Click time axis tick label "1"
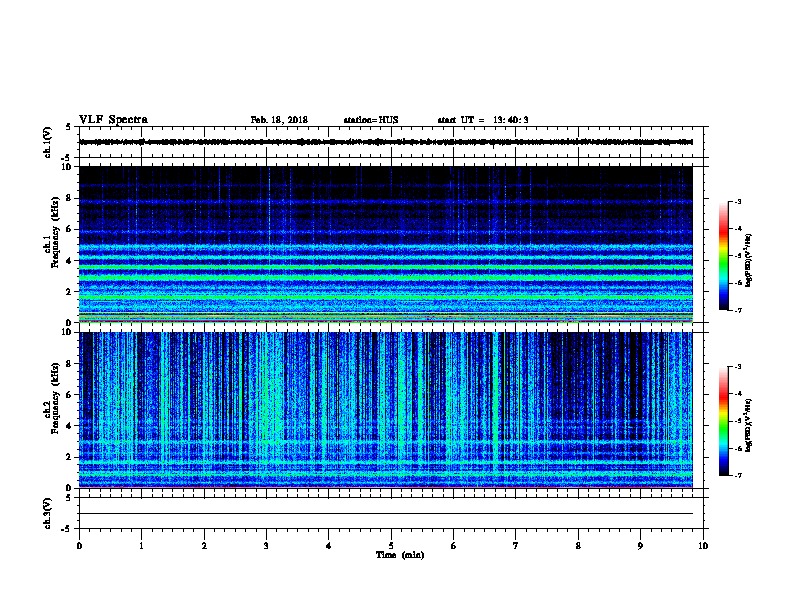This screenshot has width=792, height=612. tap(141, 546)
